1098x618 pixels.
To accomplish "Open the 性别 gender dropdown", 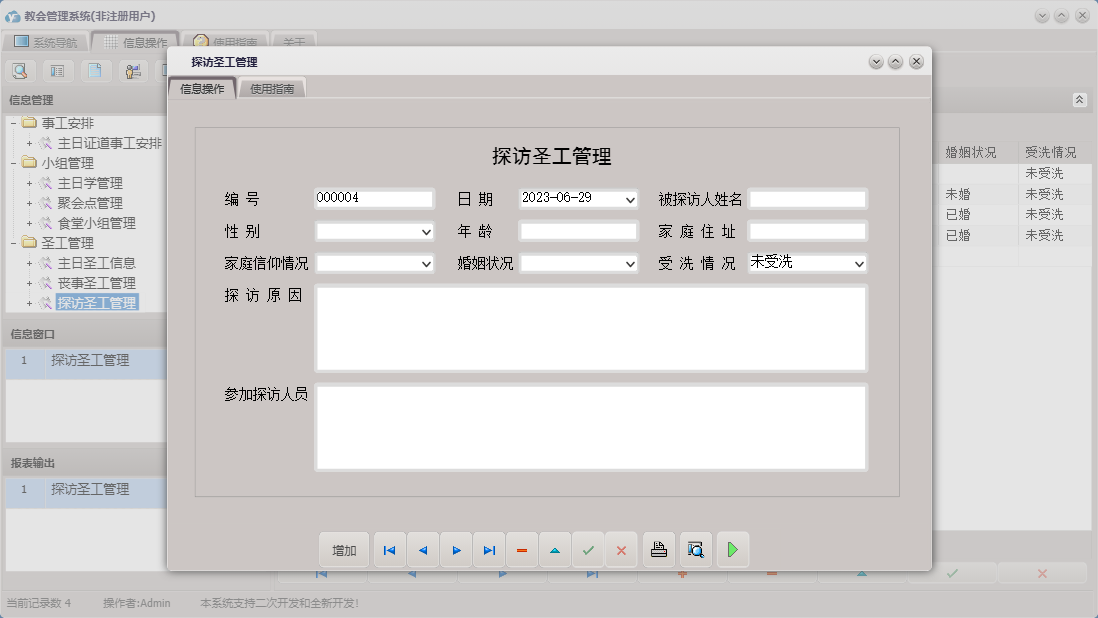I will (425, 231).
